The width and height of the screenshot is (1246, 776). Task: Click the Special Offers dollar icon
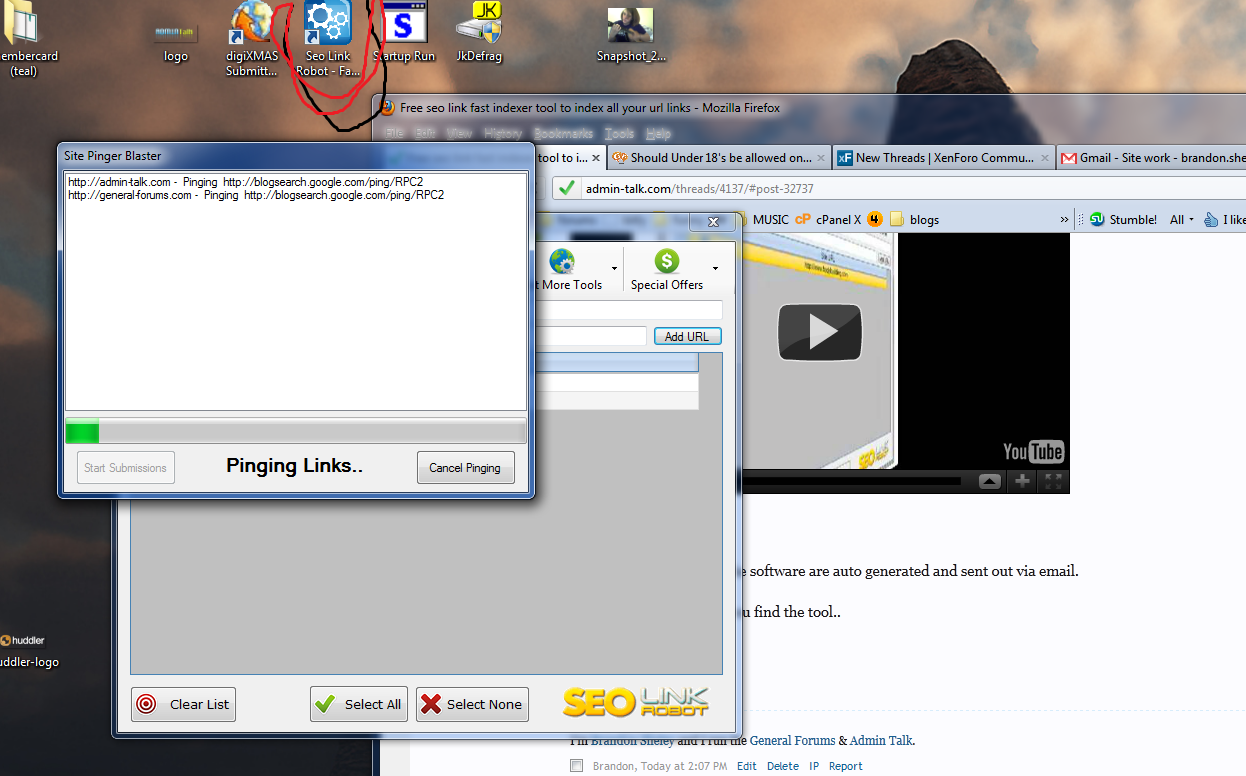click(667, 262)
